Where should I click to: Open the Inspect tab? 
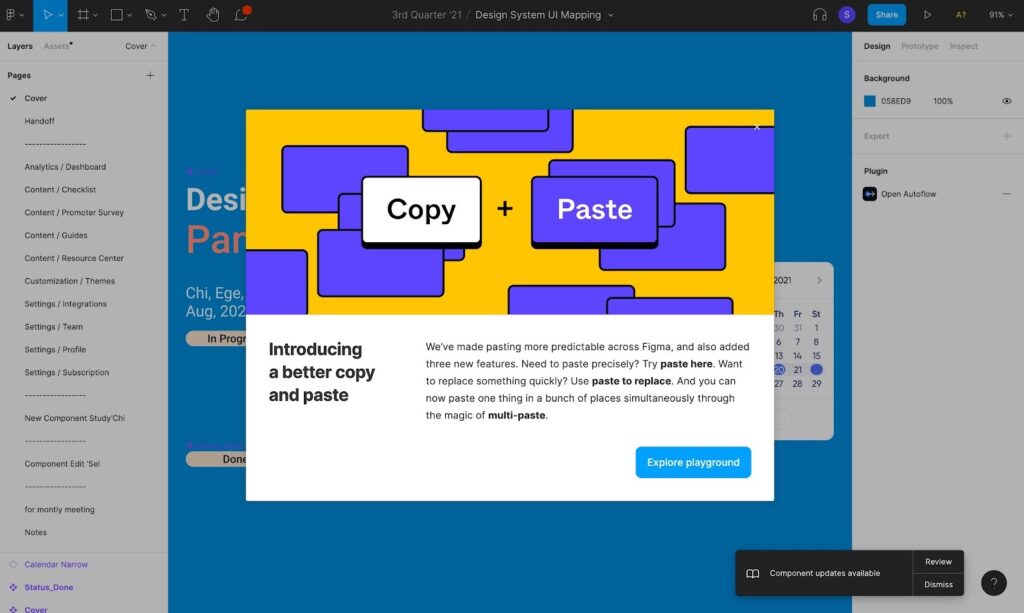tap(963, 45)
